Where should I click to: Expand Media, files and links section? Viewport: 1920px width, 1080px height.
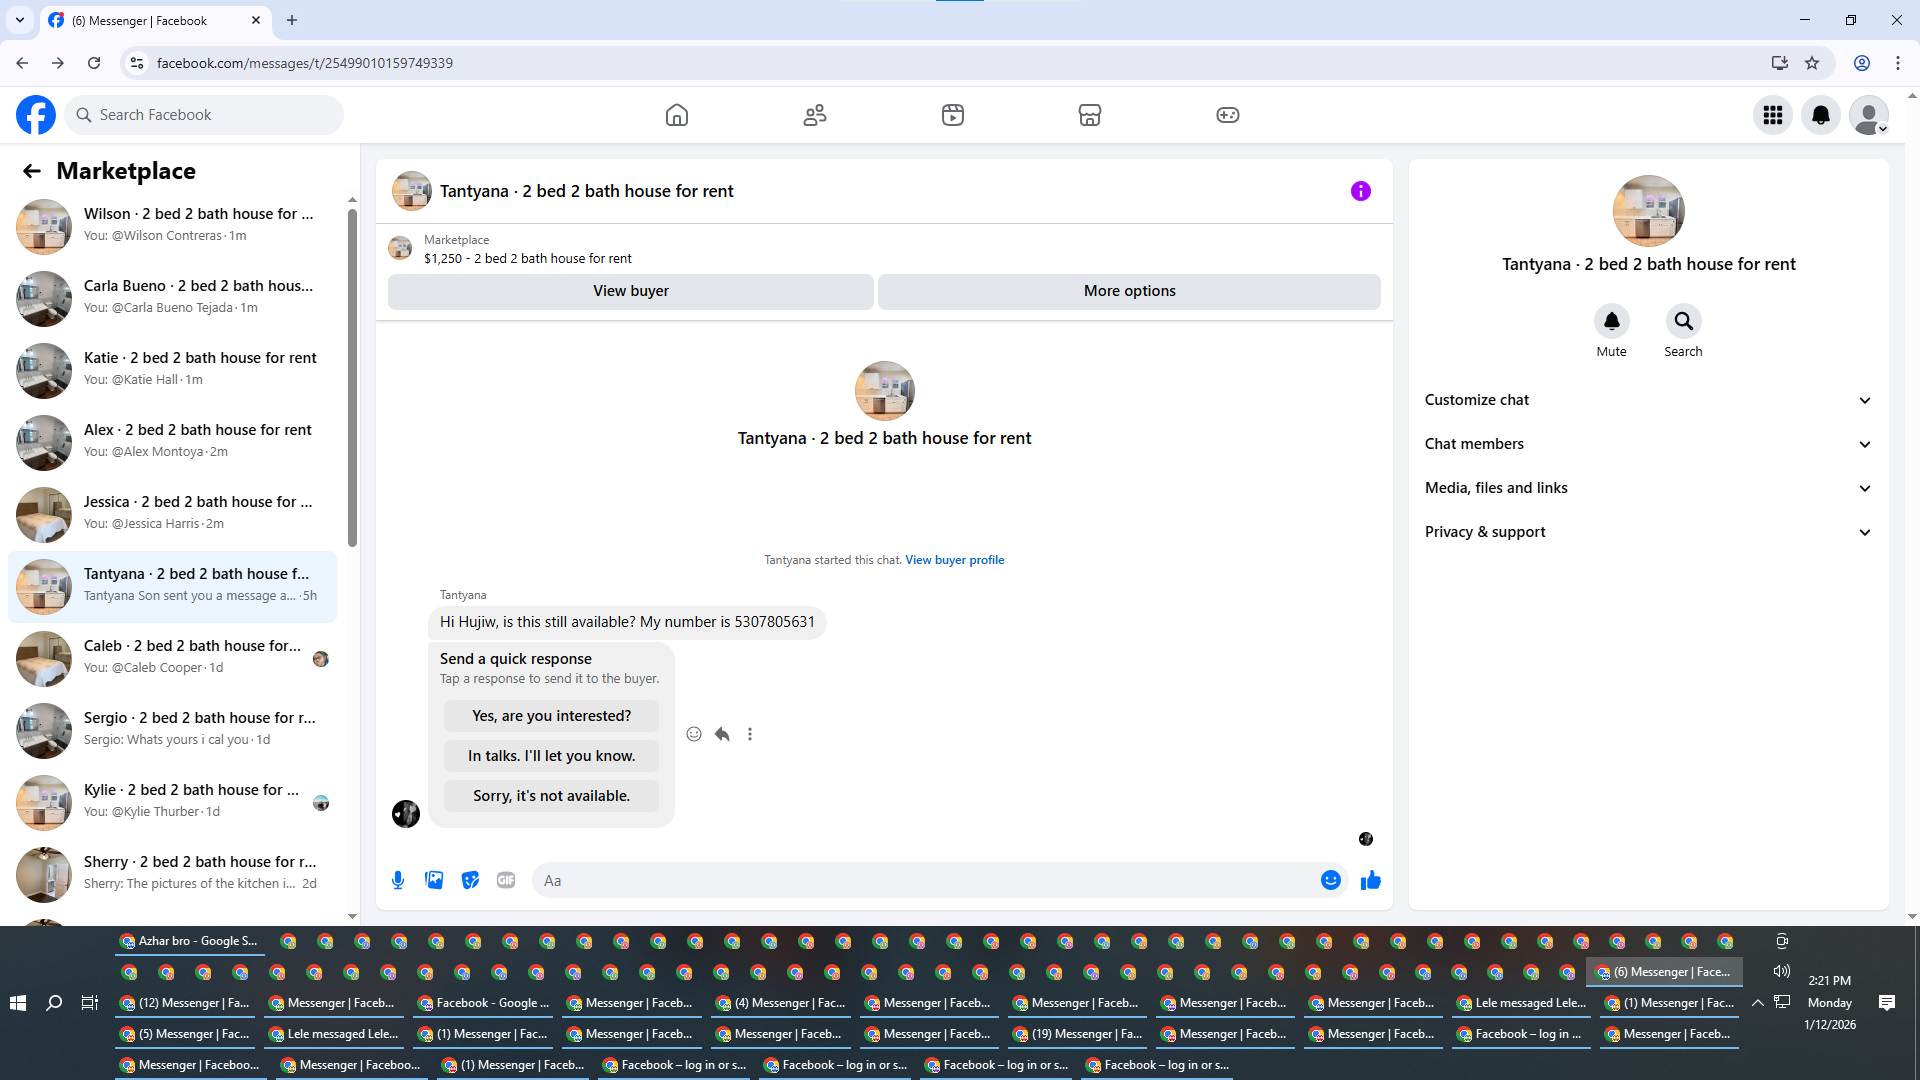pos(1647,488)
